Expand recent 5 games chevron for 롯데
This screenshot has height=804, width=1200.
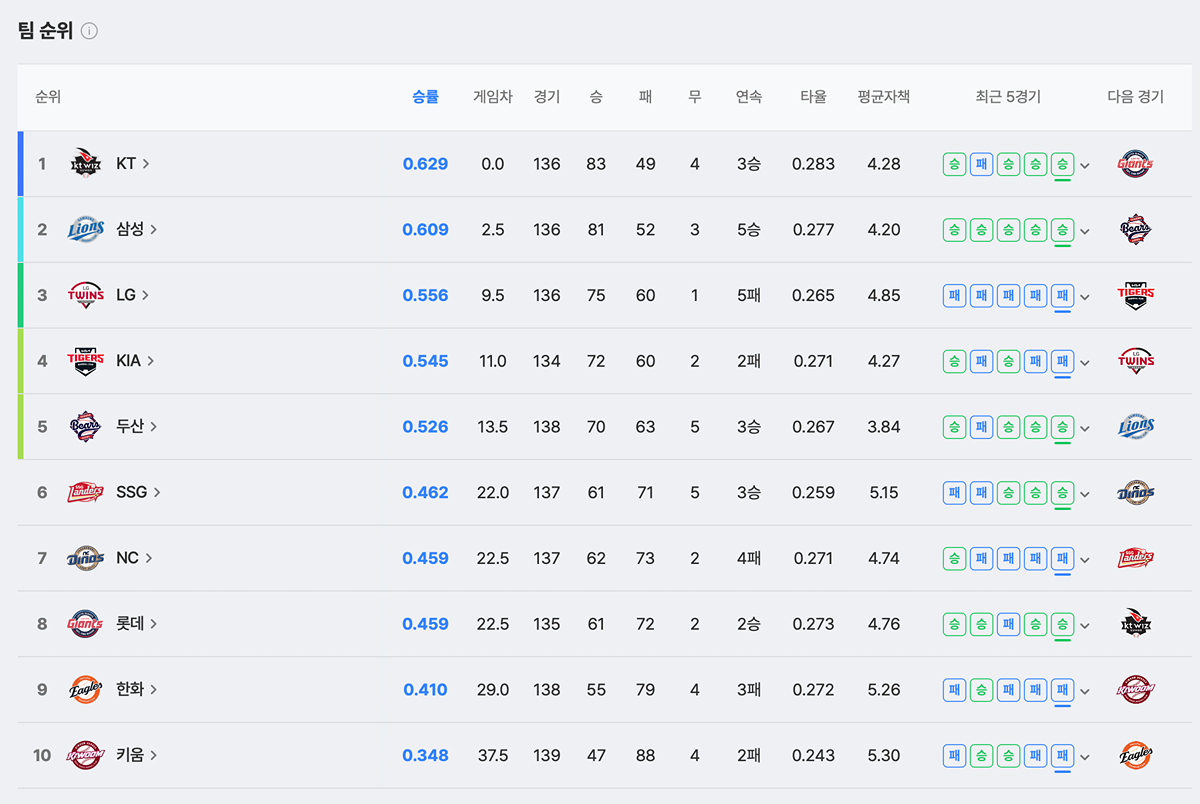tap(1085, 626)
